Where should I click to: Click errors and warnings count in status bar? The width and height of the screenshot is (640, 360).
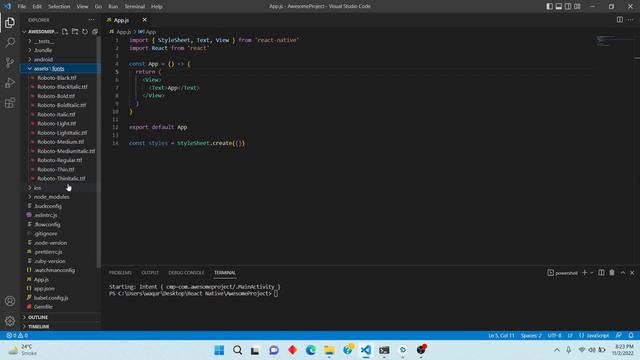pyautogui.click(x=17, y=335)
